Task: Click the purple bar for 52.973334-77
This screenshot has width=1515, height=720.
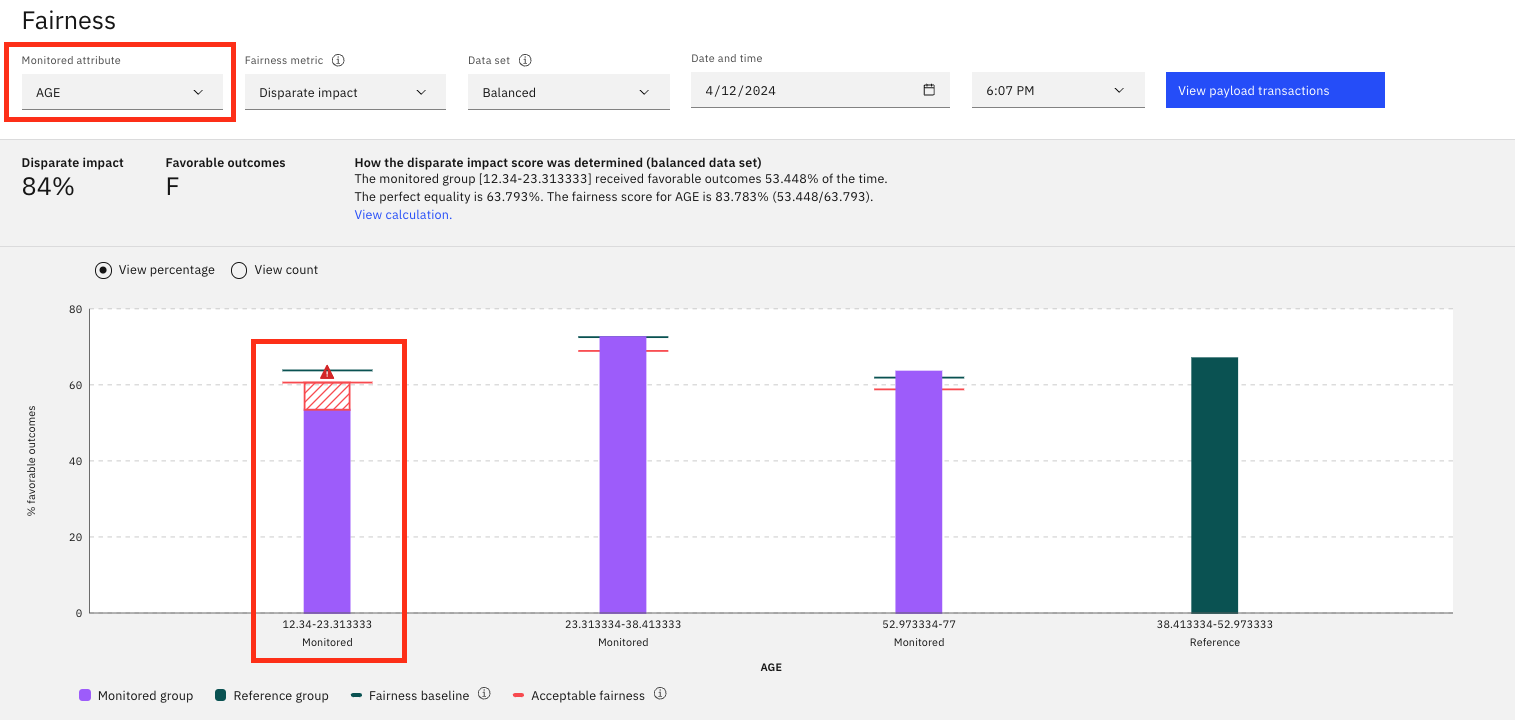Action: pyautogui.click(x=919, y=491)
